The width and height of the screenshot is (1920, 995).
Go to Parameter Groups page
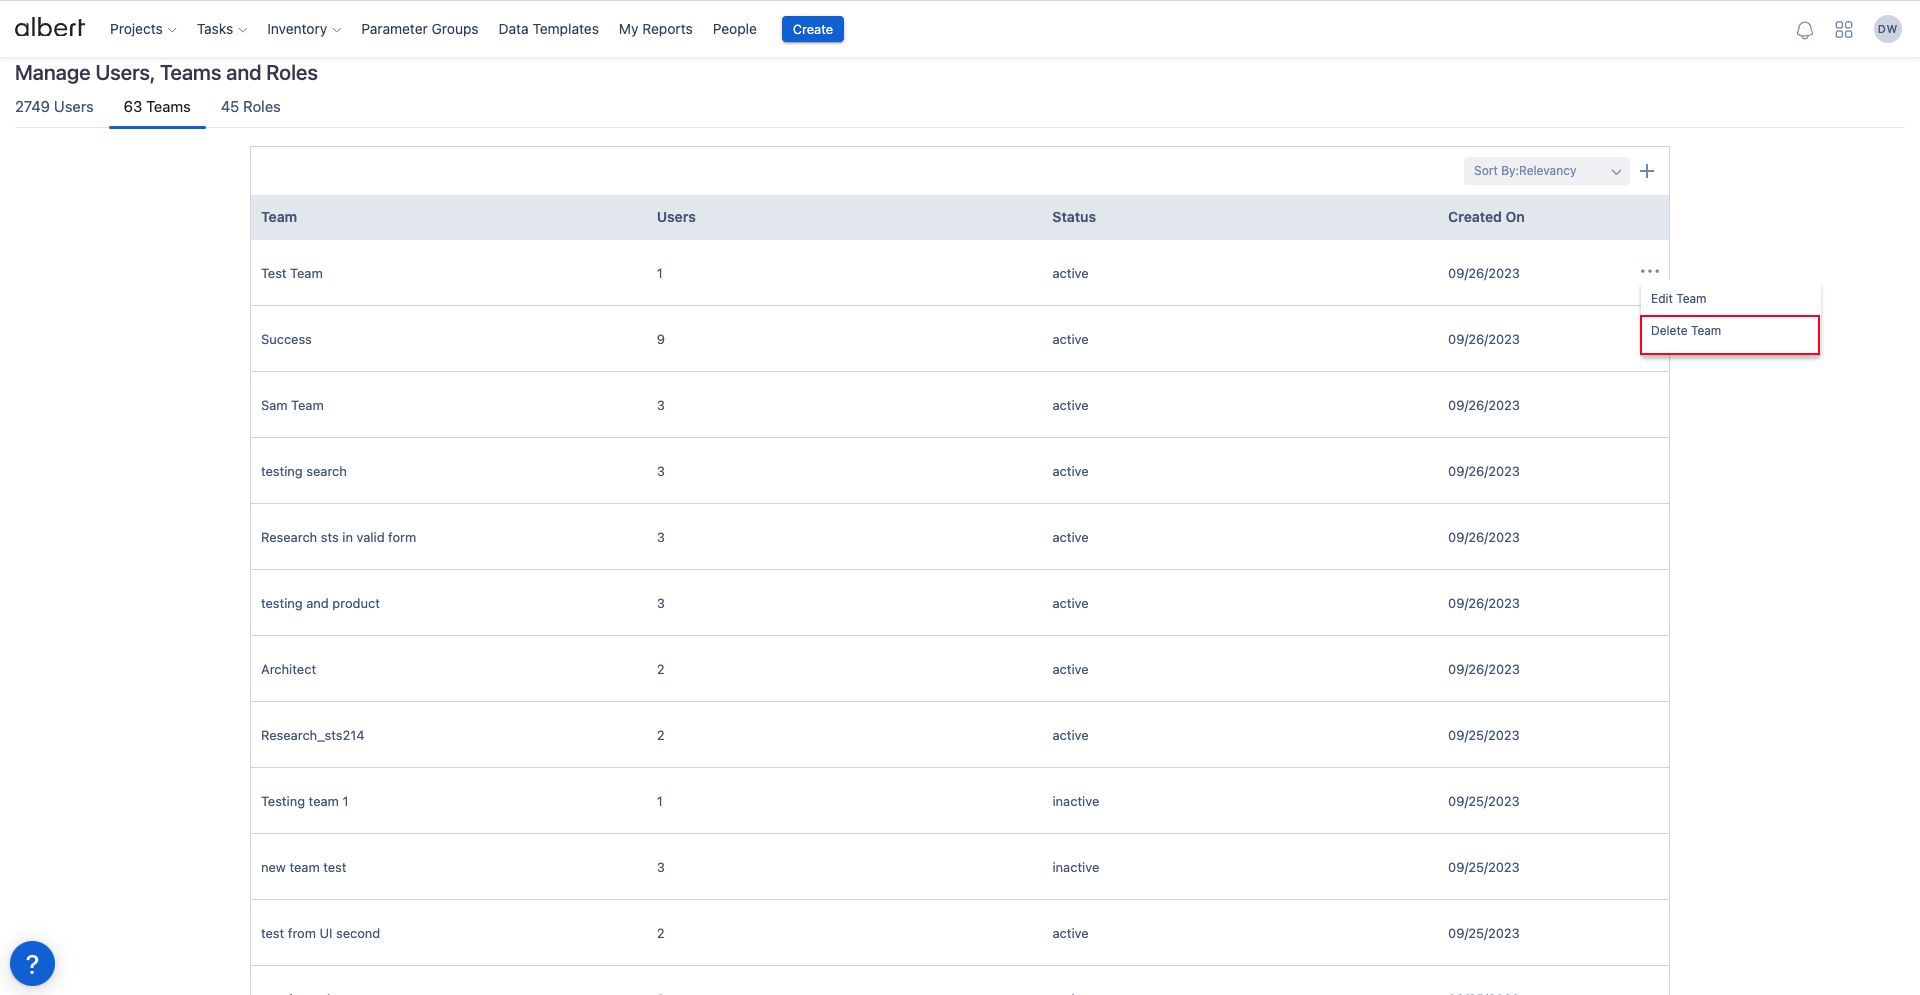(419, 29)
